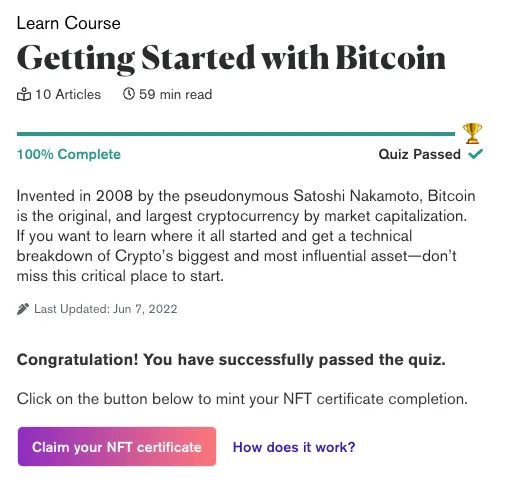
Task: Click the mint NFT certificate instruction text
Action: [x=242, y=399]
